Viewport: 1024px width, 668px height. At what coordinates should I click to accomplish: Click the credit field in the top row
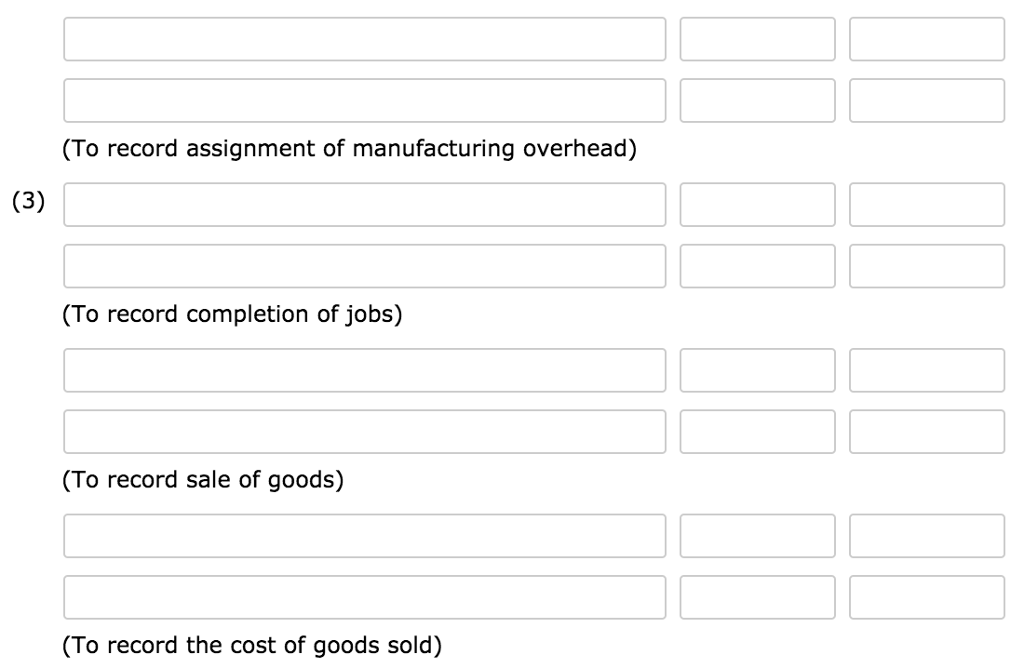[x=928, y=40]
